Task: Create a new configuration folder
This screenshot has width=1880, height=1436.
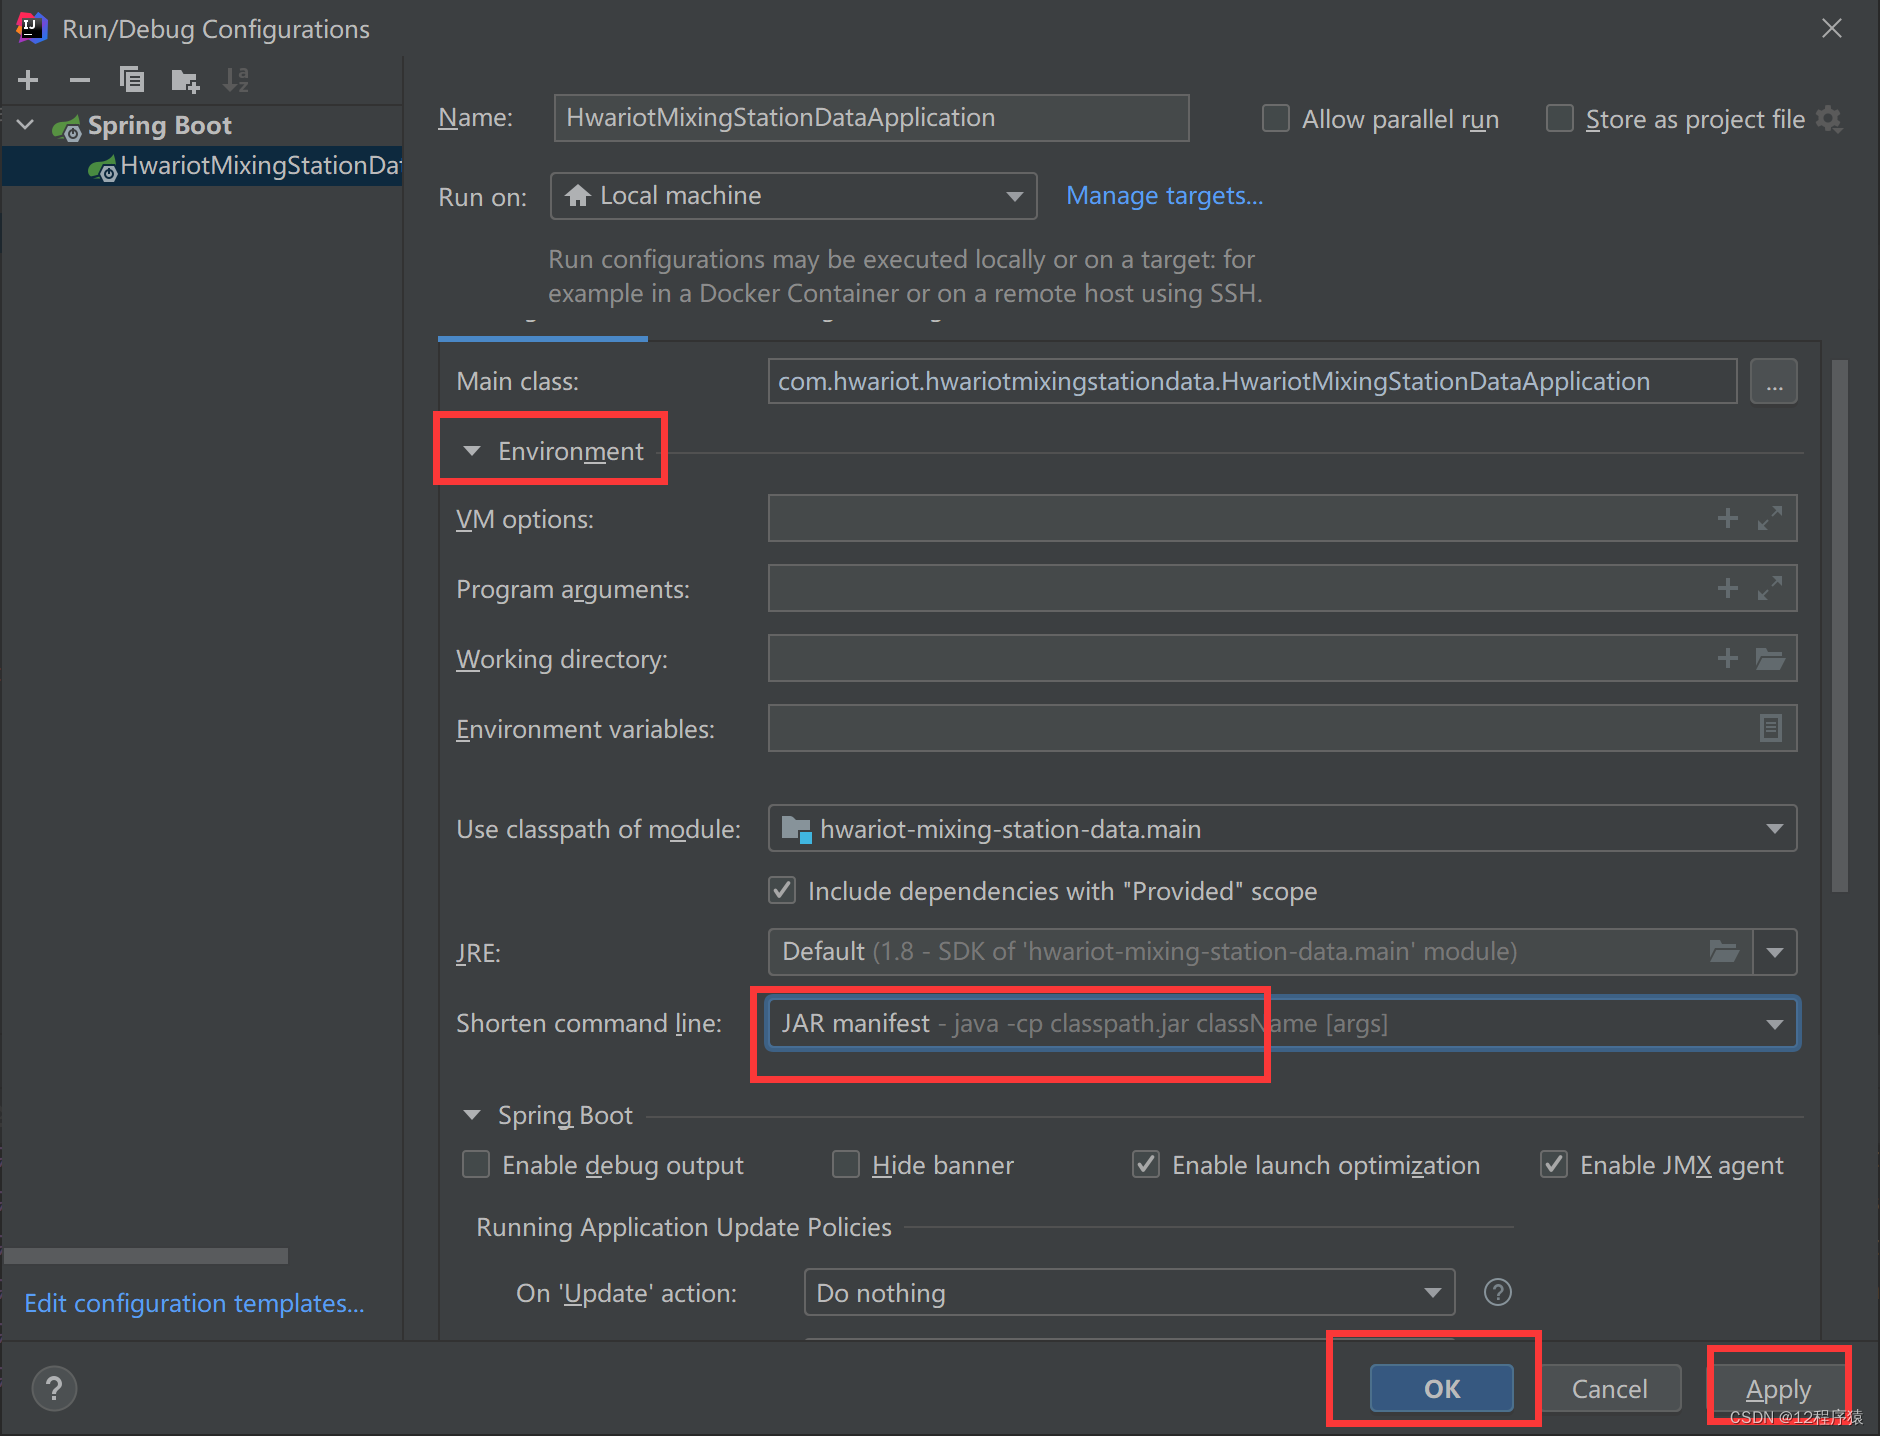Action: coord(185,80)
